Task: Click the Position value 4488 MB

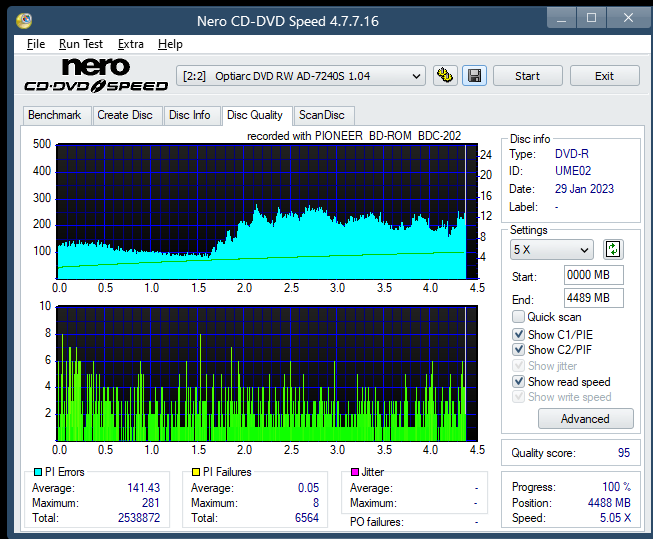Action: (609, 503)
